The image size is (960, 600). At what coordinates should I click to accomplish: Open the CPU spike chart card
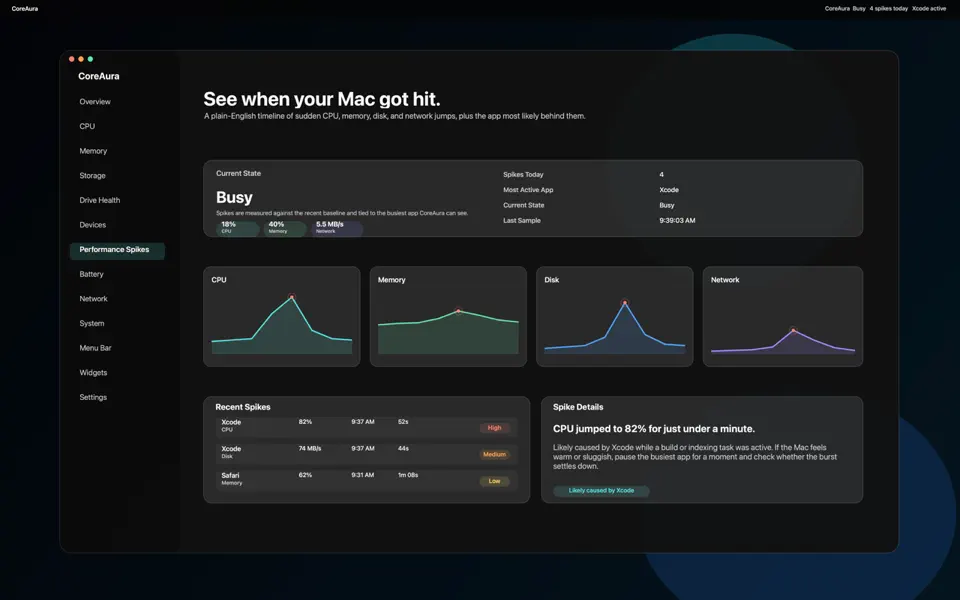282,317
